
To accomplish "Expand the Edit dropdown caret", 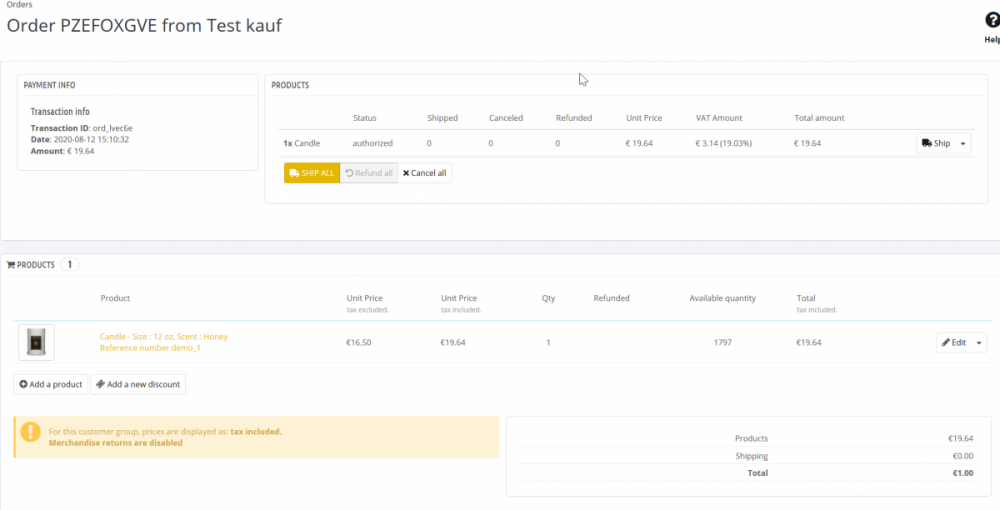I will tap(979, 343).
